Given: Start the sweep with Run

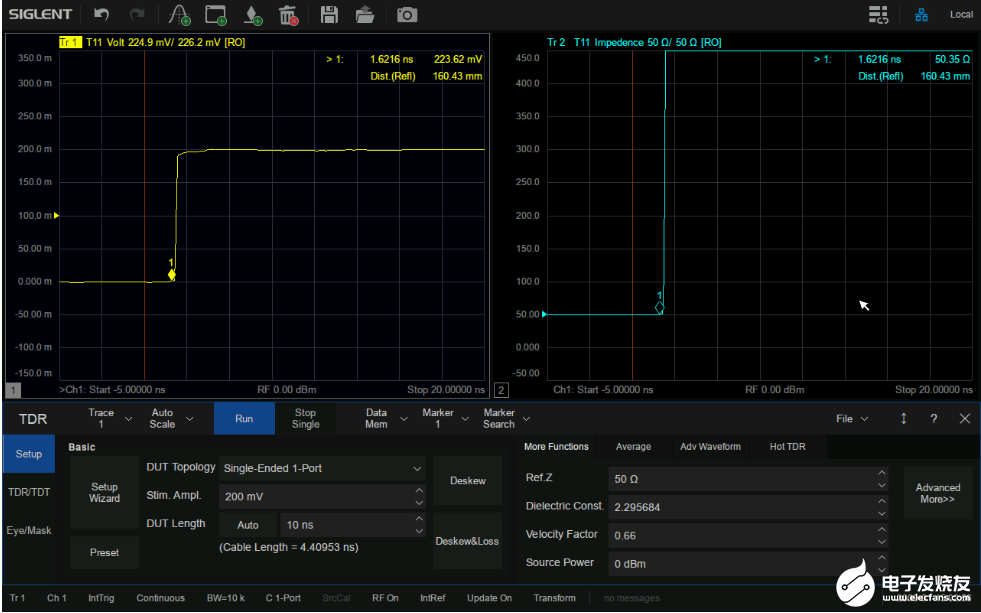Looking at the screenshot, I should click(x=244, y=418).
